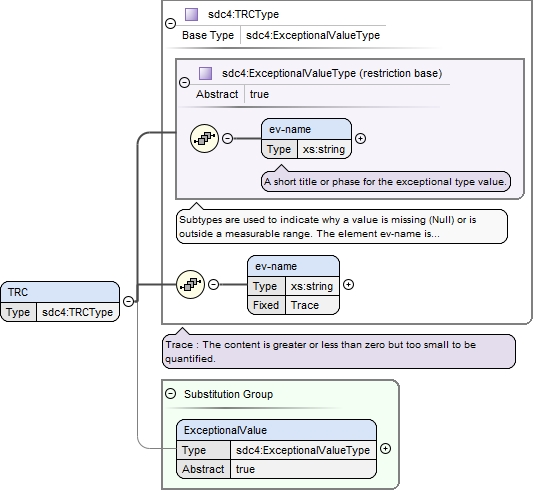Screen dimensions: 534x491
Task: Expand the ev-name element in restriction base
Action: (360, 138)
